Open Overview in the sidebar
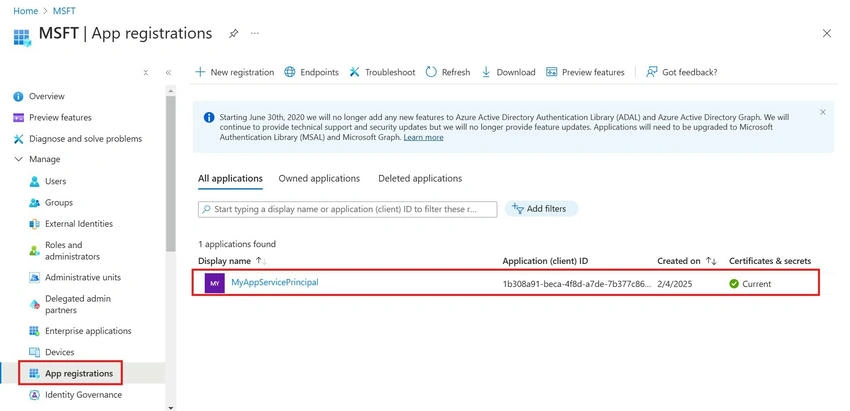The width and height of the screenshot is (850, 411). [x=47, y=97]
